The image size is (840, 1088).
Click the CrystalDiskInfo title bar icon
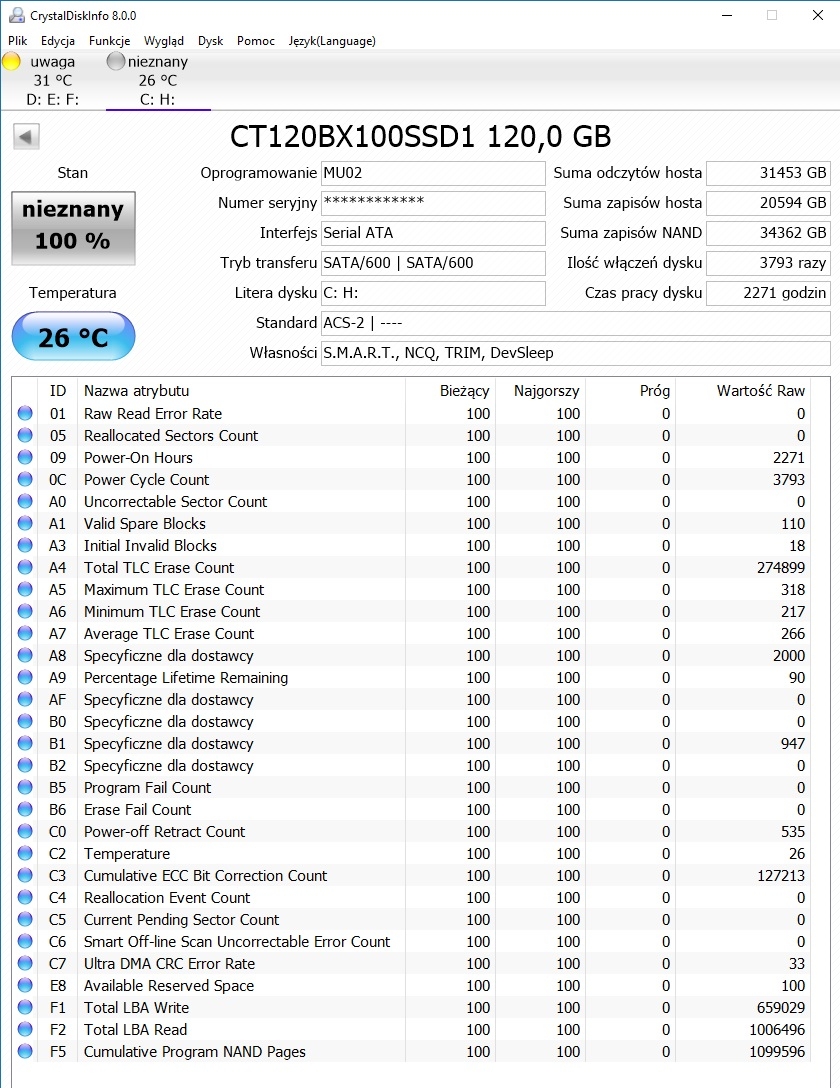(16, 15)
